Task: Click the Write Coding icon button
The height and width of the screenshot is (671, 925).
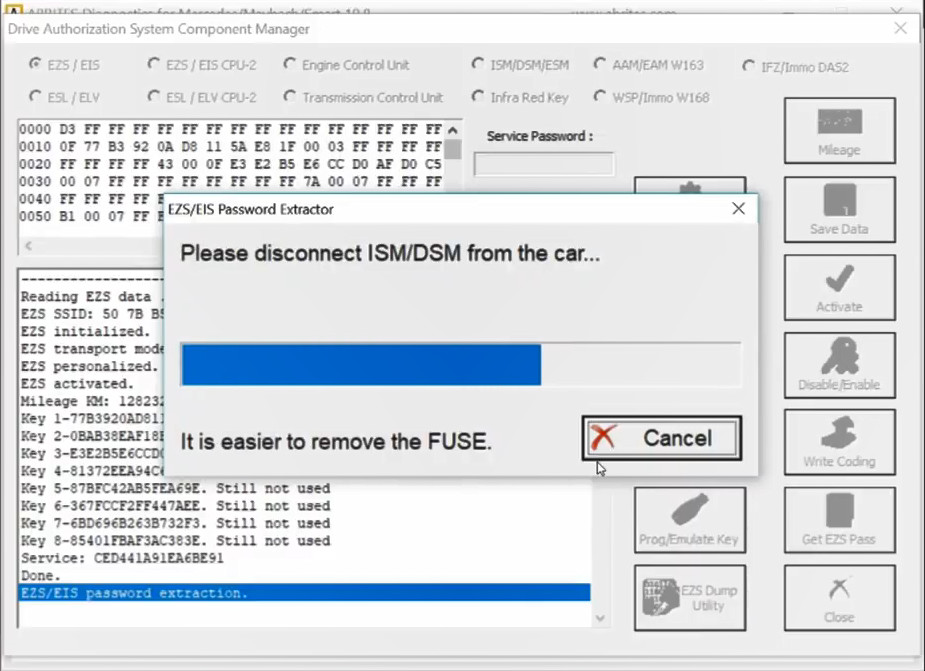Action: pyautogui.click(x=839, y=442)
